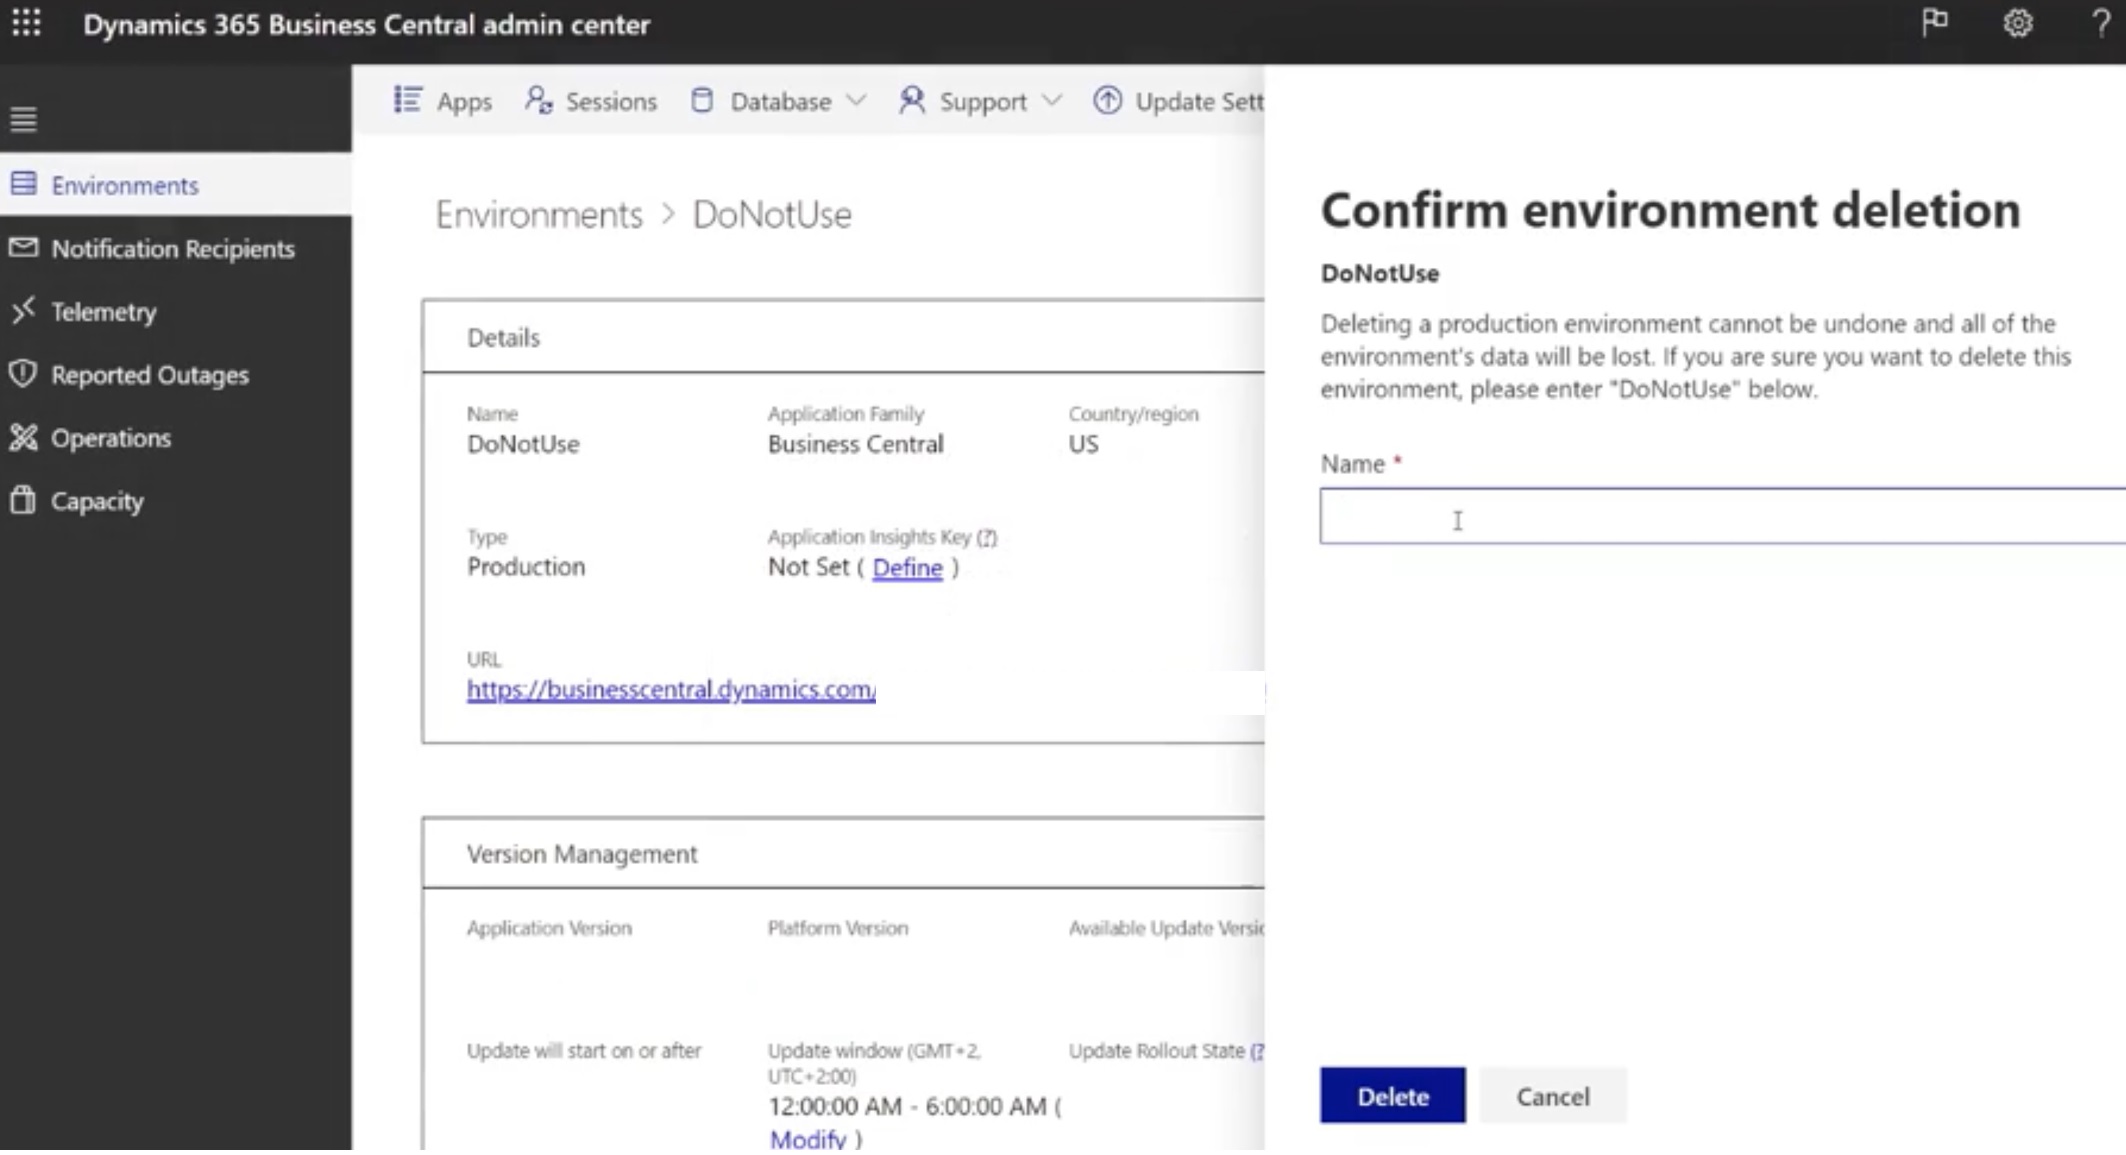The image size is (2126, 1155).
Task: Collapse the hamburger navigation menu
Action: pyautogui.click(x=23, y=120)
